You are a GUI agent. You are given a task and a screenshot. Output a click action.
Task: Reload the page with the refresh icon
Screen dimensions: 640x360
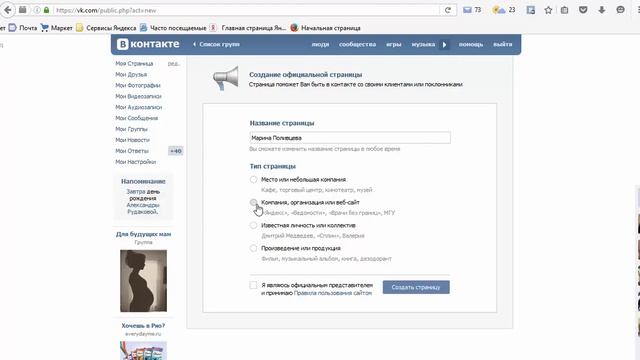point(448,10)
